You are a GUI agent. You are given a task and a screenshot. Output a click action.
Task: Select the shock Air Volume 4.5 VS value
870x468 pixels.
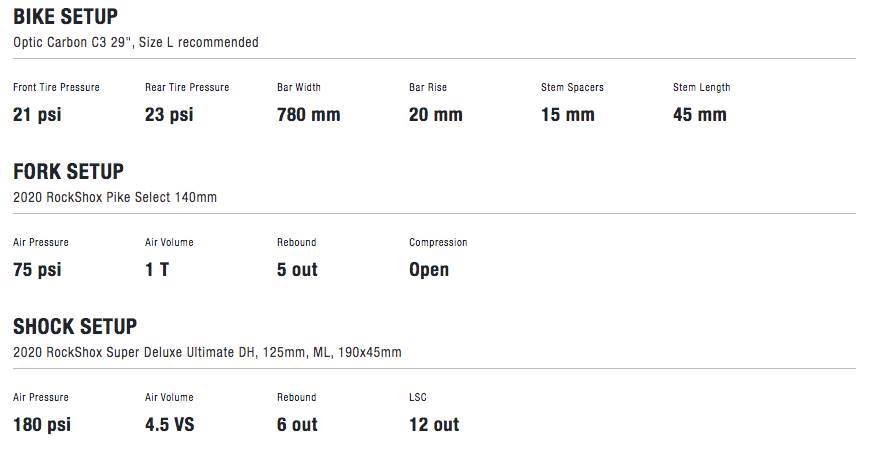170,424
